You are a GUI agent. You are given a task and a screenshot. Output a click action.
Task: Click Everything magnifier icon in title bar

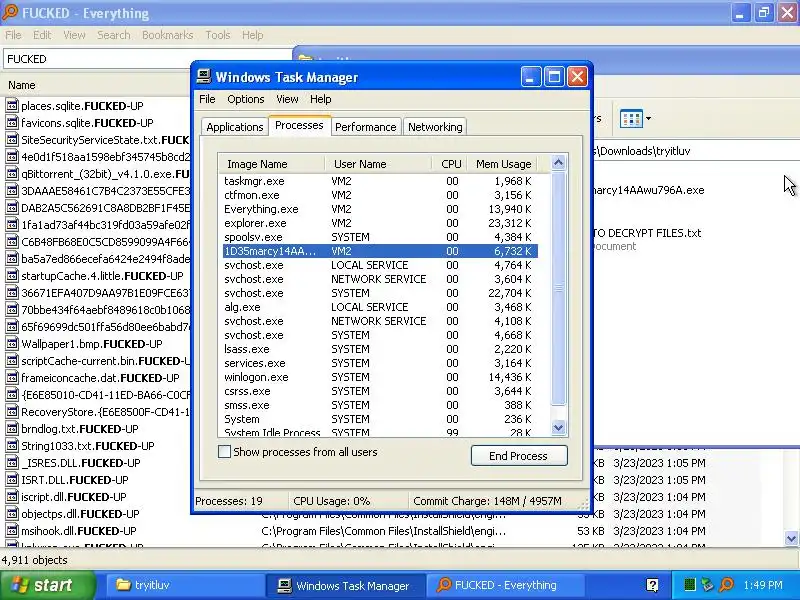pyautogui.click(x=9, y=12)
